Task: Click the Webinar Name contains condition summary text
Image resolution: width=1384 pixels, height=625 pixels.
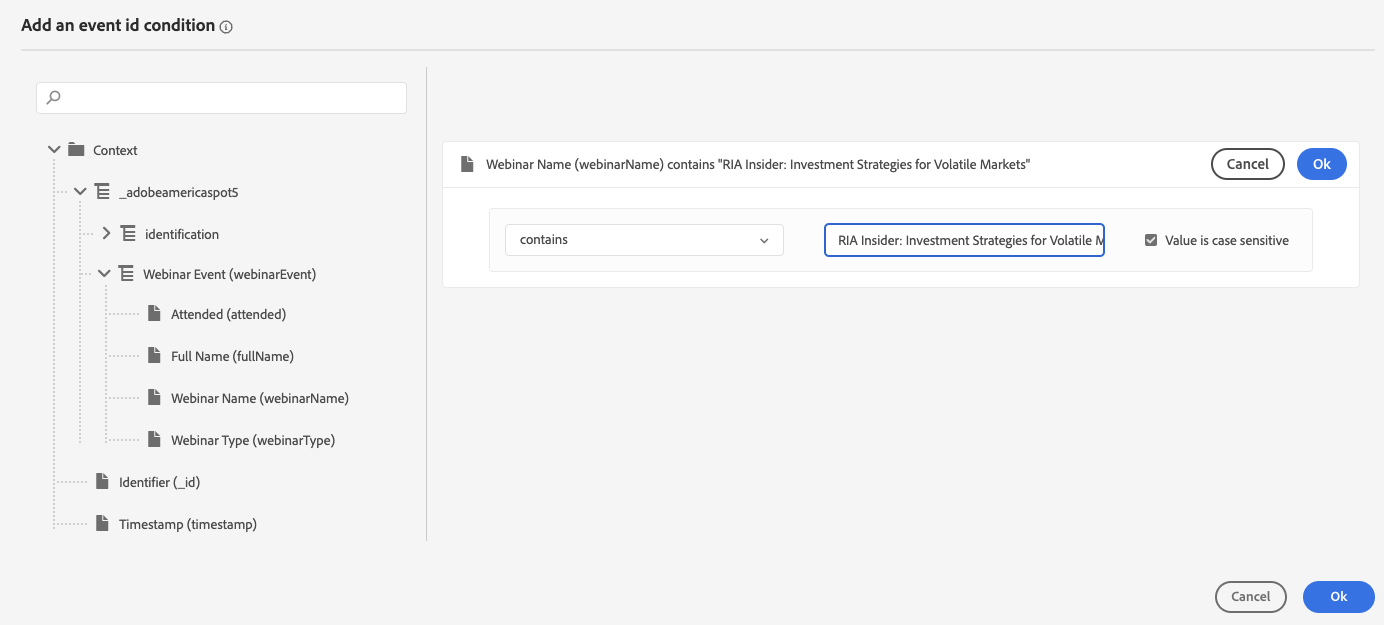Action: pos(758,164)
